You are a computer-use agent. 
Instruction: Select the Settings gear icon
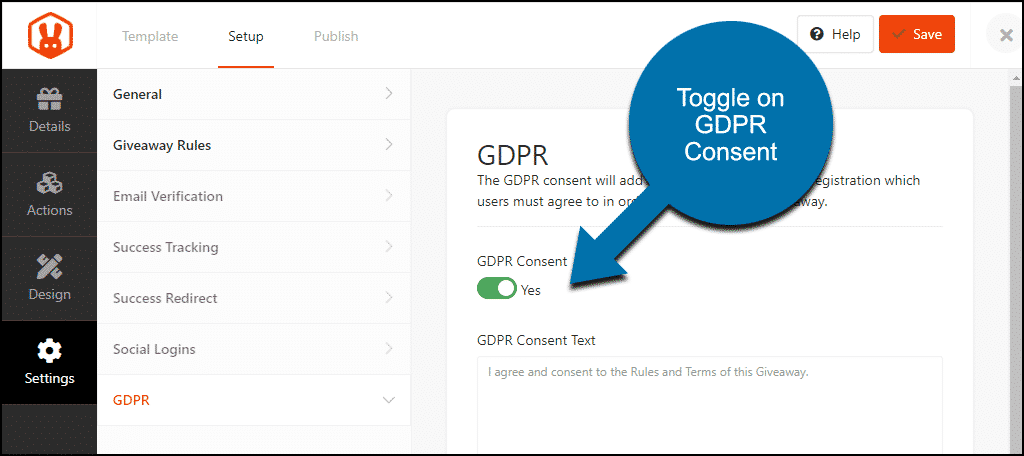(x=50, y=351)
